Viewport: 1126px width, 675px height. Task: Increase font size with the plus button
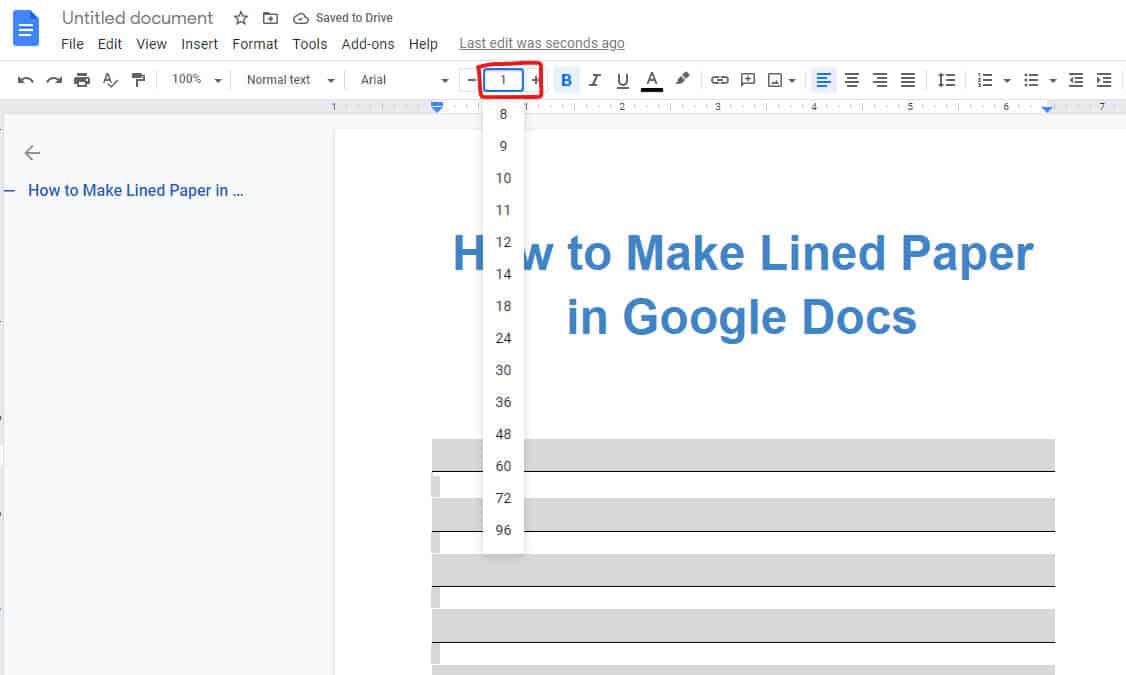536,80
